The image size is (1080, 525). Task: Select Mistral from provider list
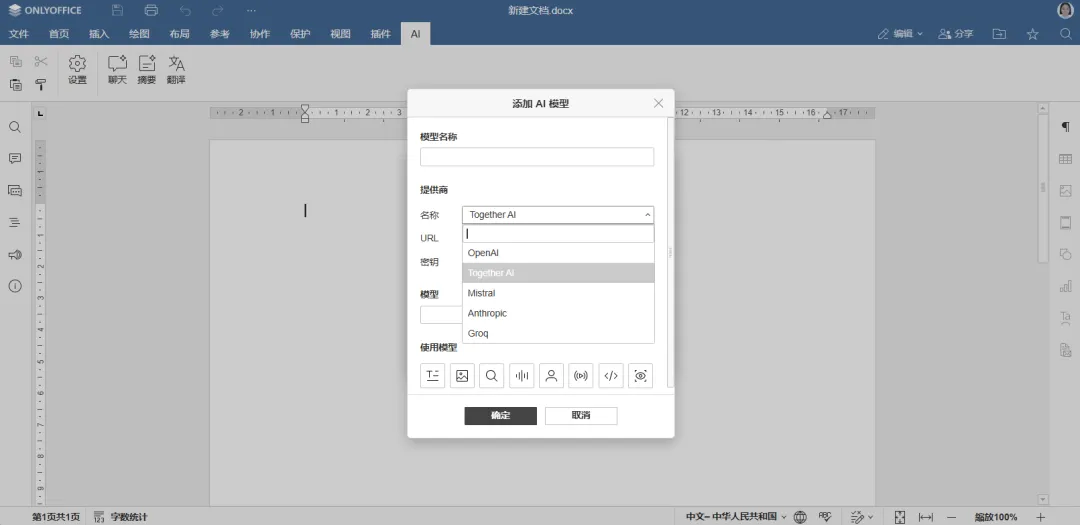pos(558,293)
